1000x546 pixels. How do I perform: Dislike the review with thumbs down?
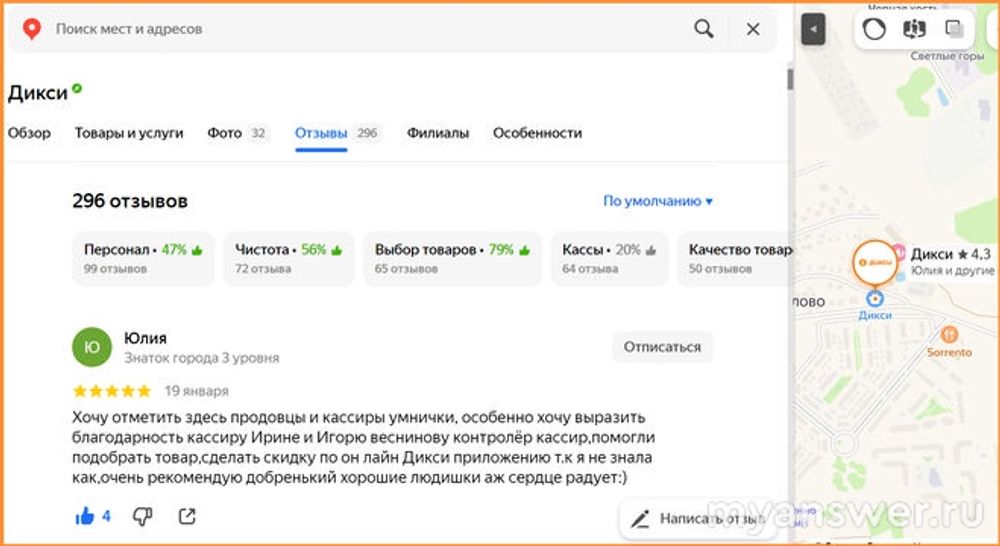142,516
